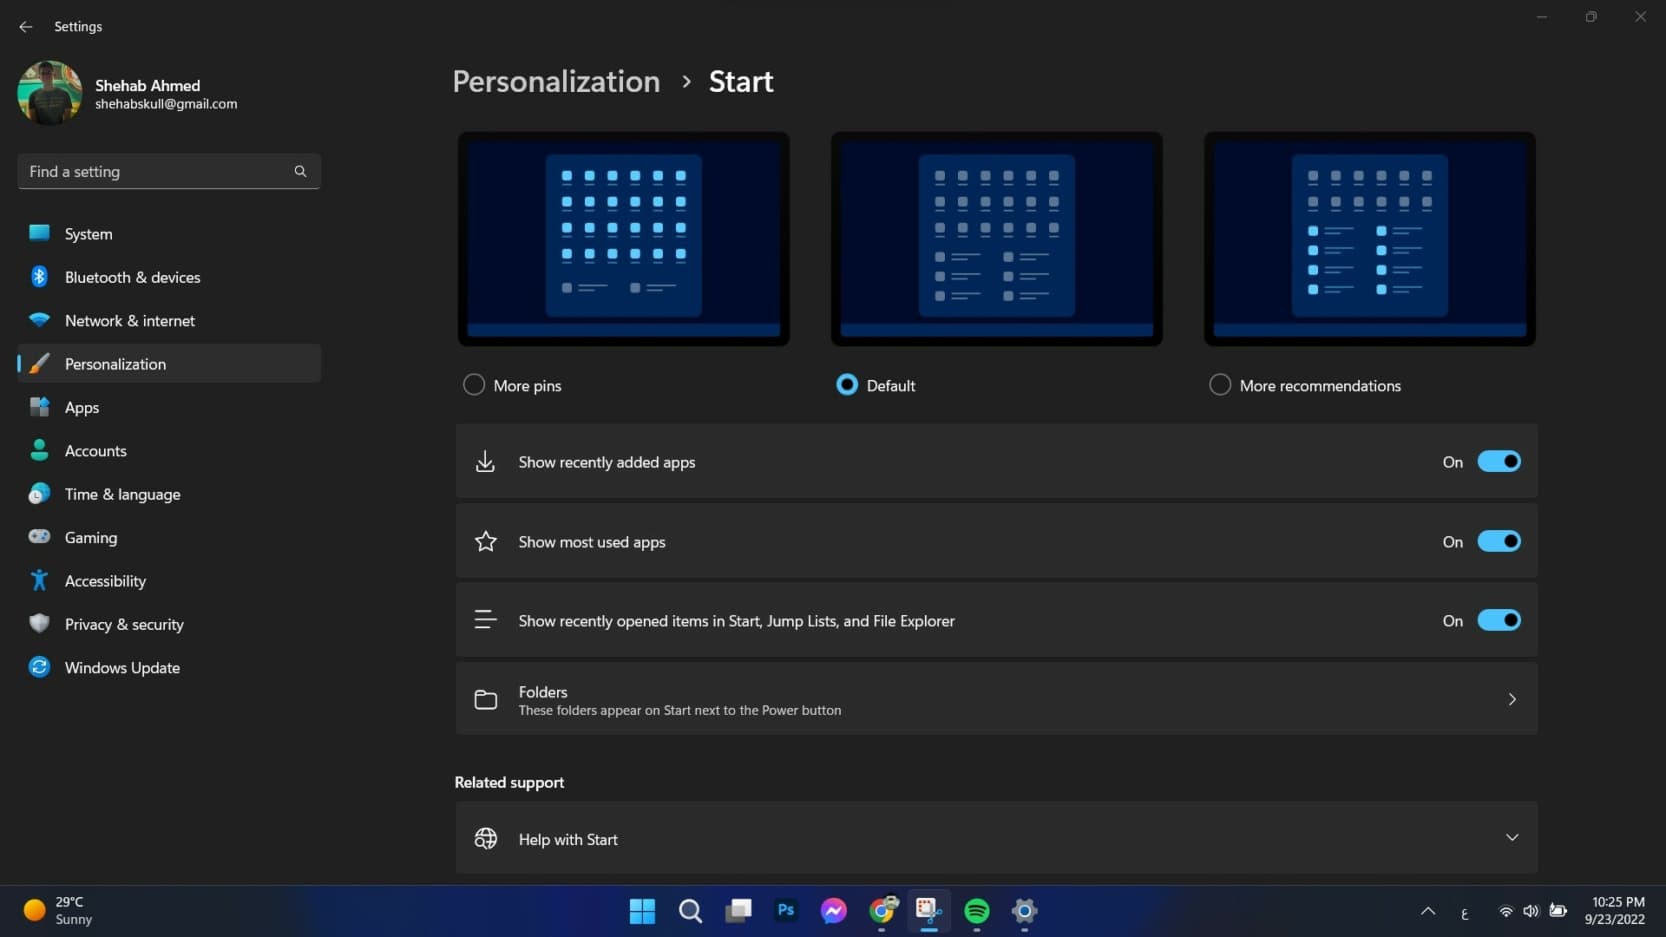Open Bluetooth & devices settings
Screen dimensions: 1666x937
point(169,277)
